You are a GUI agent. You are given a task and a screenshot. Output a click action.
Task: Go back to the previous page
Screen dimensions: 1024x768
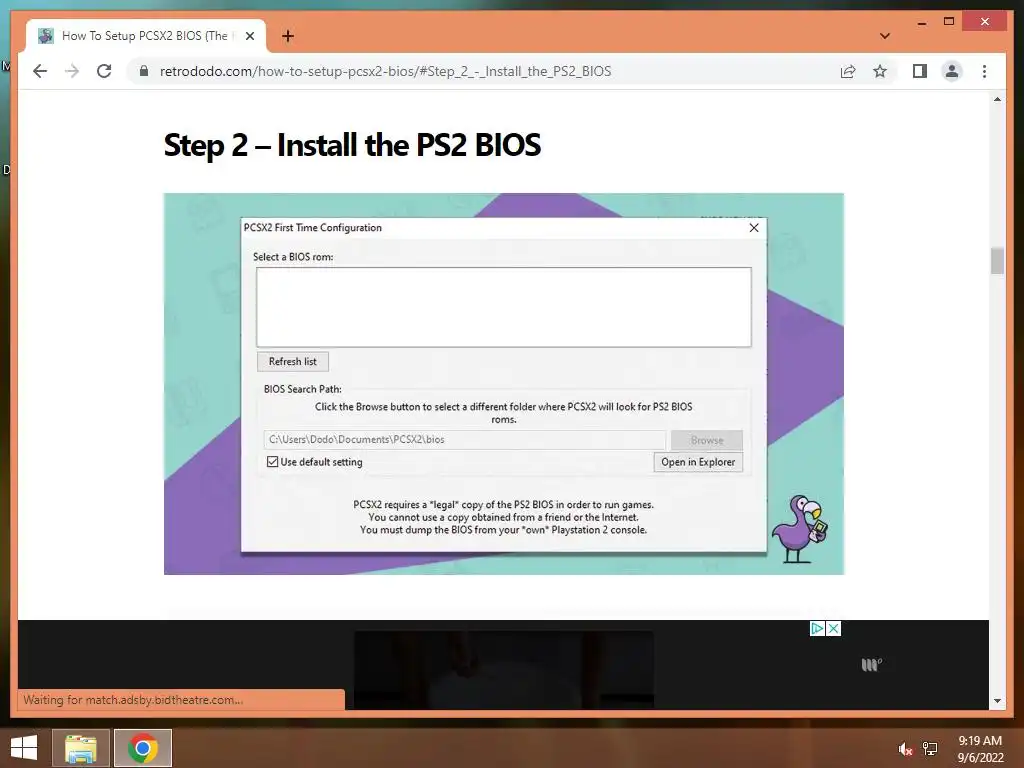(x=40, y=71)
